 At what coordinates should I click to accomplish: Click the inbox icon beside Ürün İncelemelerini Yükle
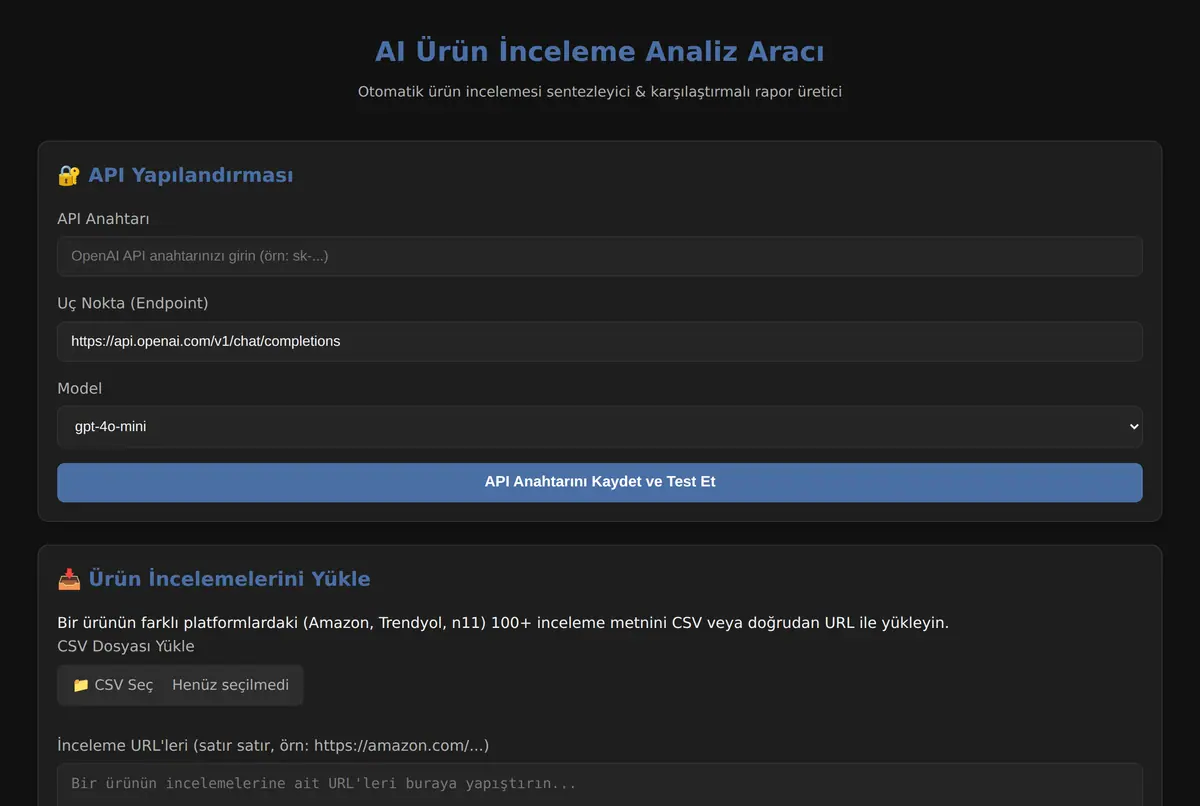[x=69, y=579]
